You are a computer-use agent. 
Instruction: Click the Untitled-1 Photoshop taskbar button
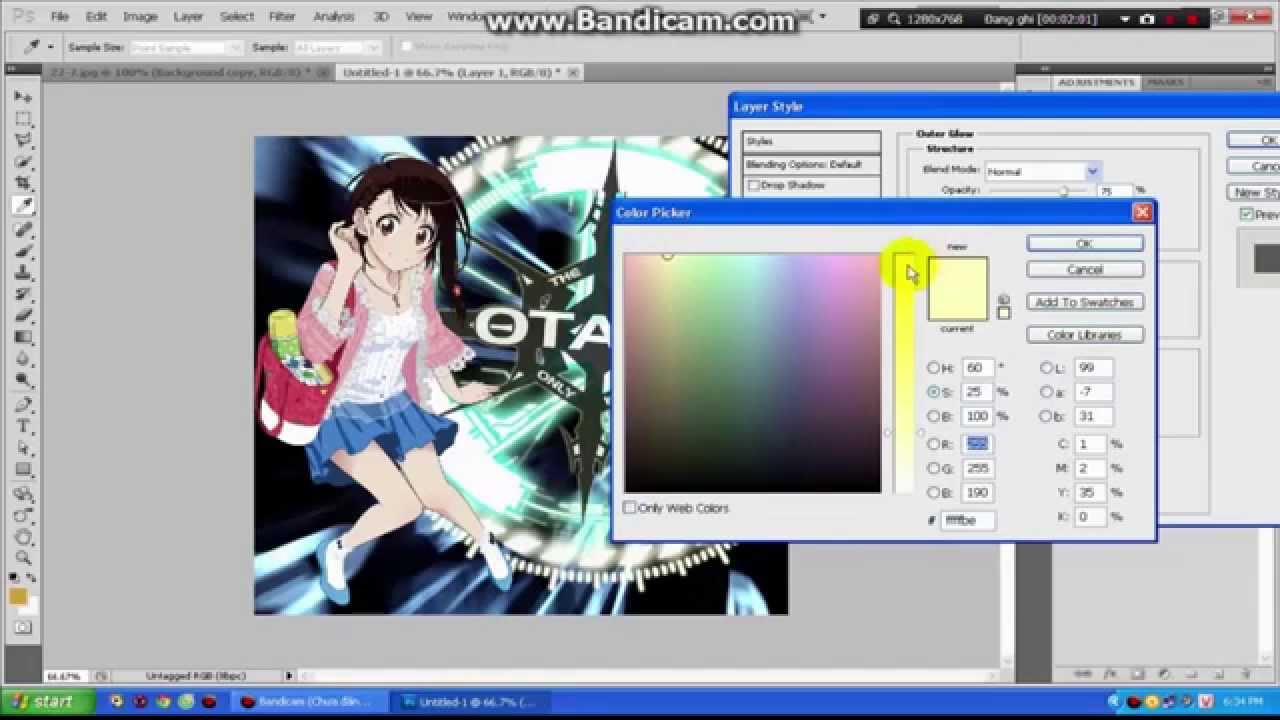pyautogui.click(x=468, y=702)
